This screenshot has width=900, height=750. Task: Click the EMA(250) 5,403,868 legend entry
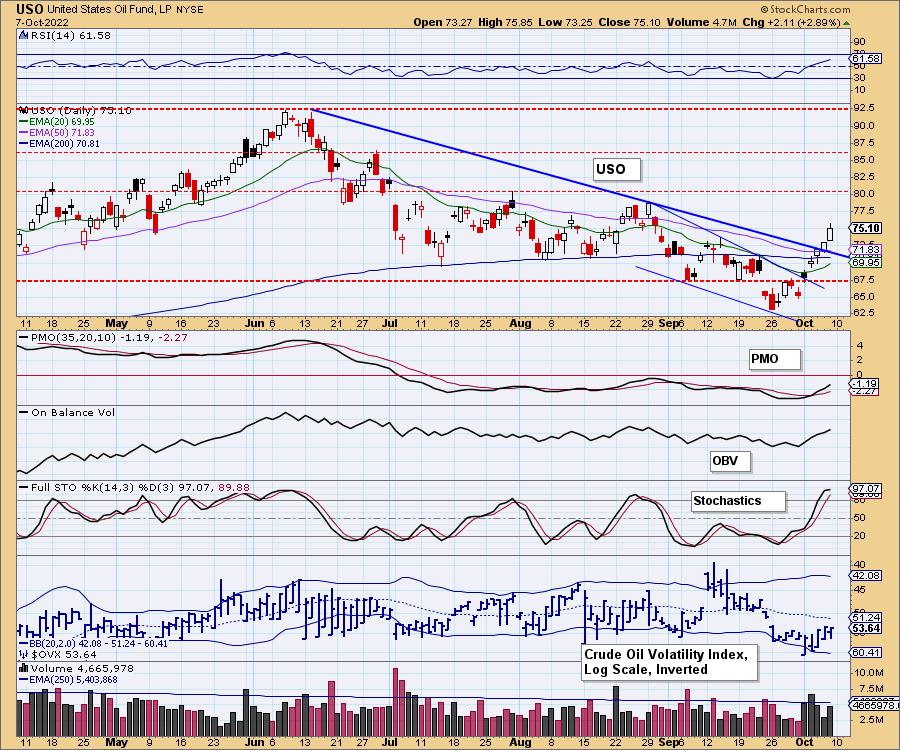[x=68, y=679]
